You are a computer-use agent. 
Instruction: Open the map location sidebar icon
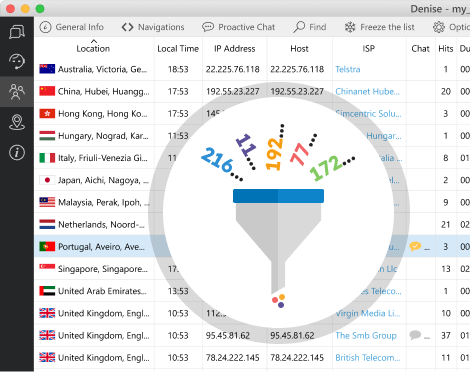pos(17,122)
